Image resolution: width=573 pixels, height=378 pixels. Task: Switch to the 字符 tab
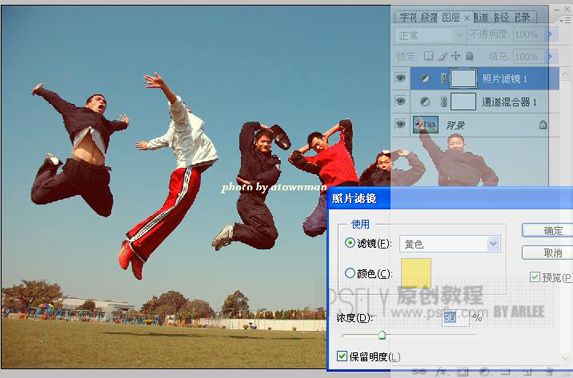pos(408,17)
